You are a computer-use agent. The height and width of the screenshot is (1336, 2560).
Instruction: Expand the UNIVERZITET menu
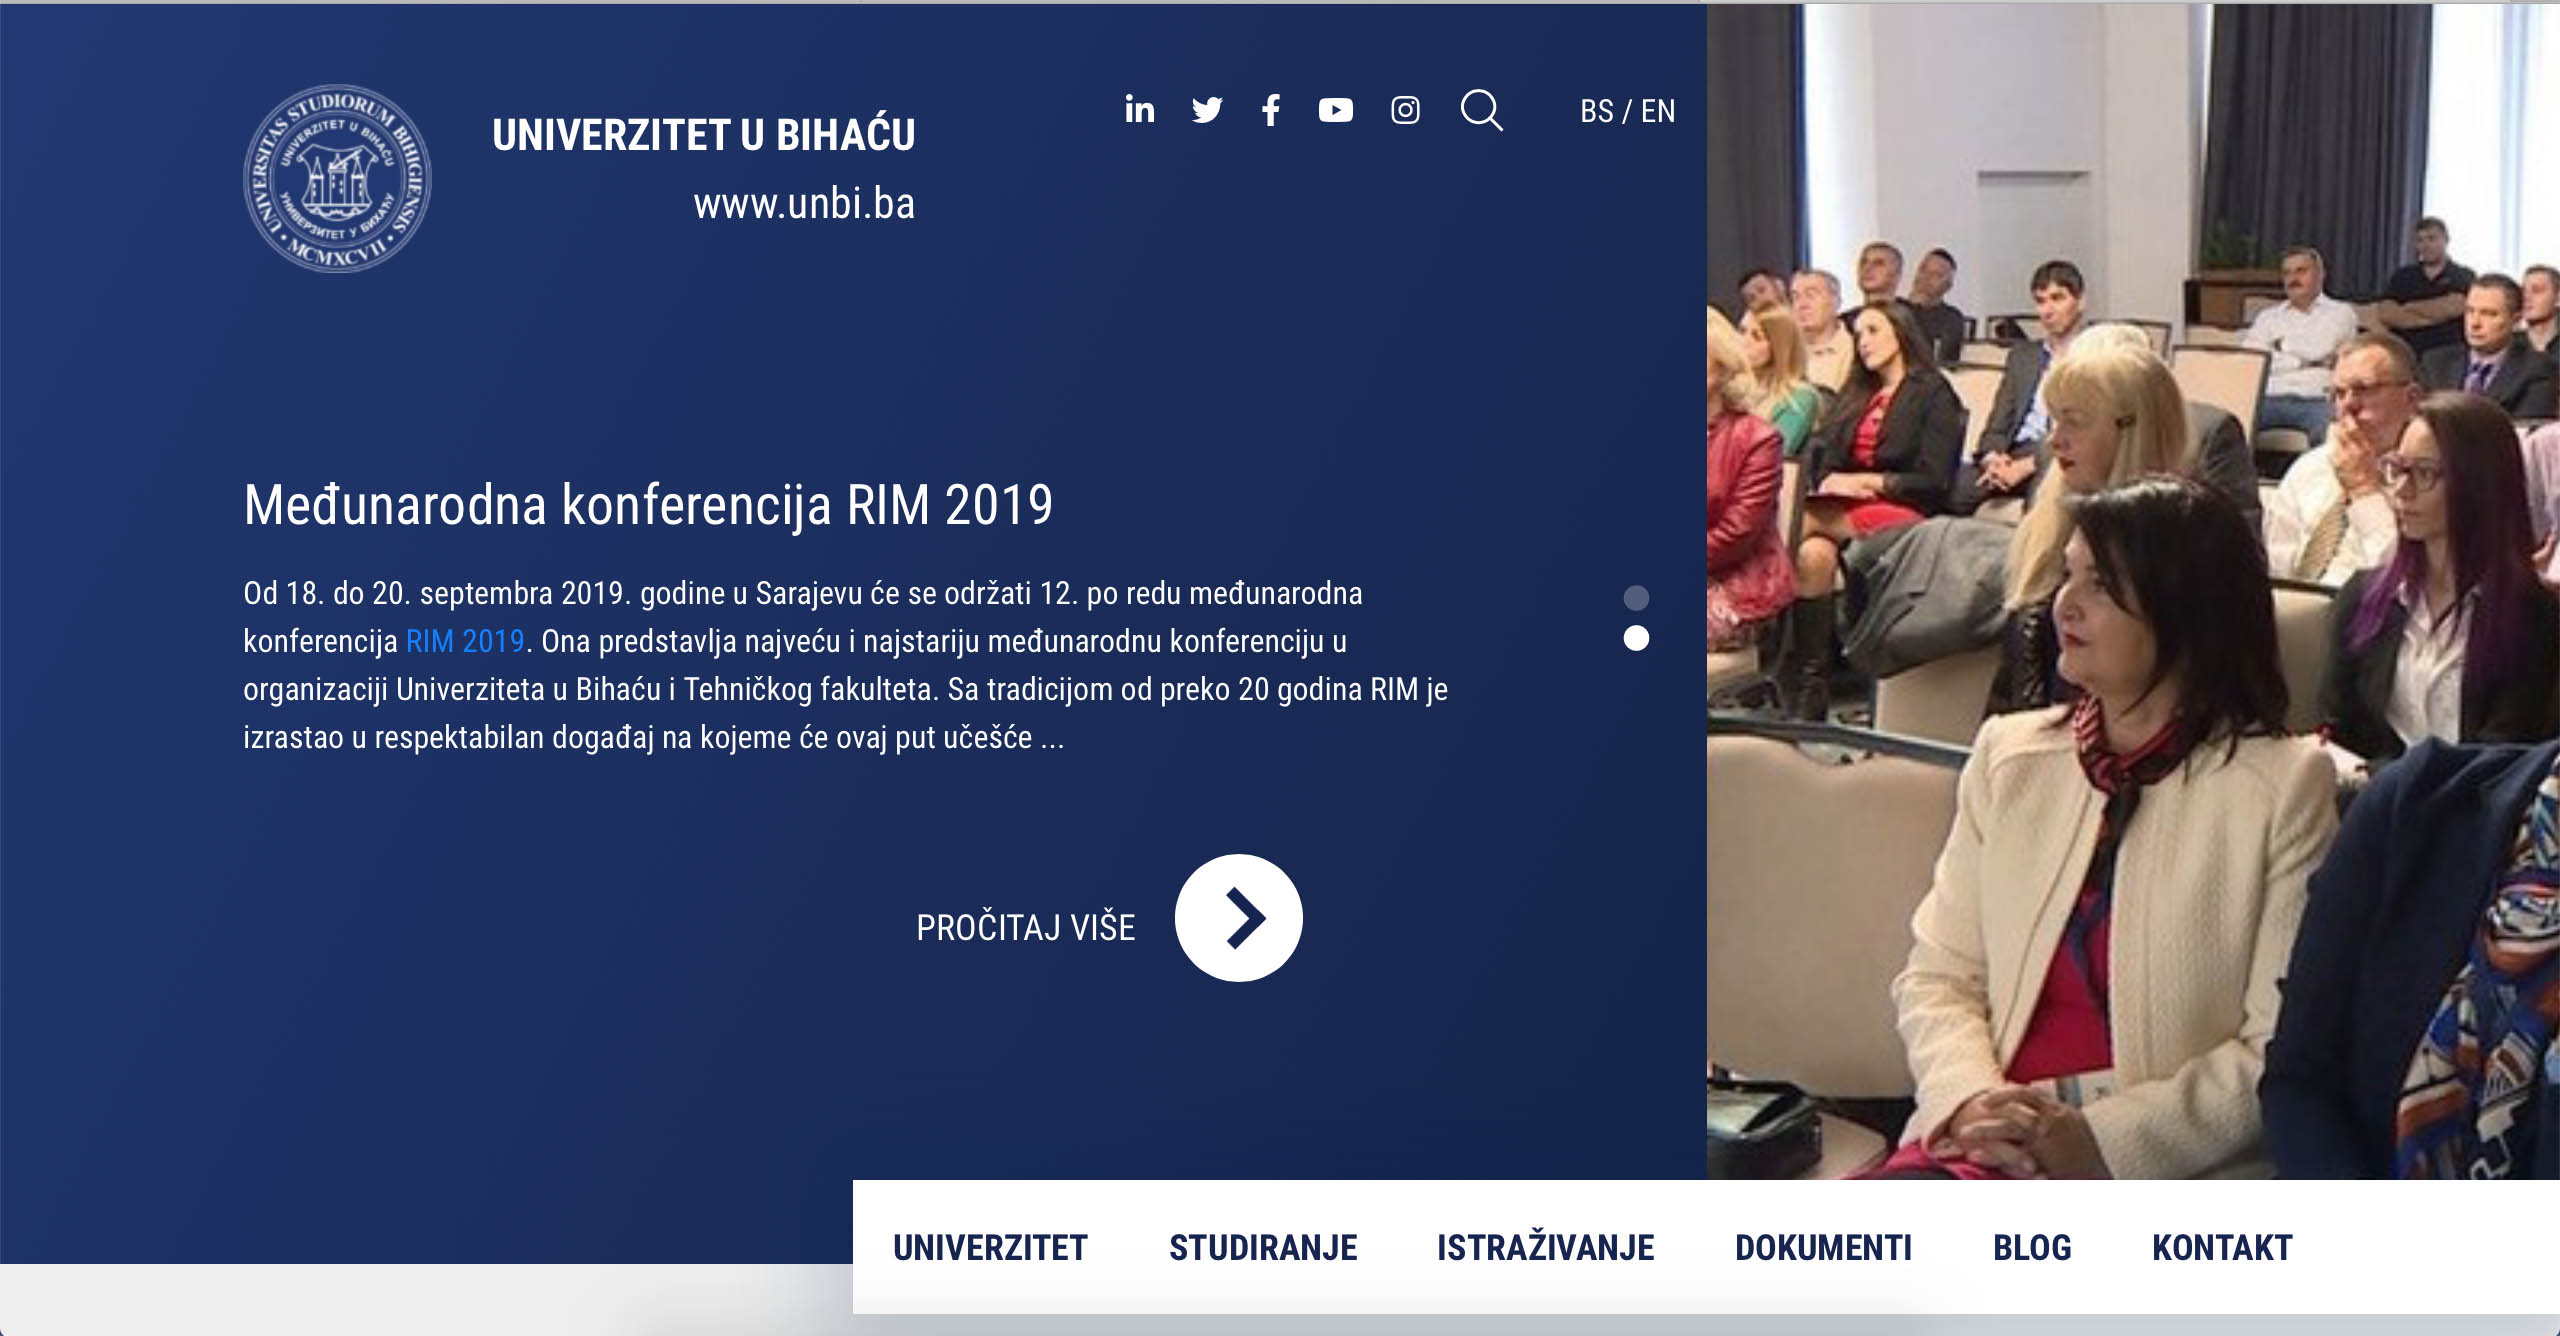point(990,1248)
